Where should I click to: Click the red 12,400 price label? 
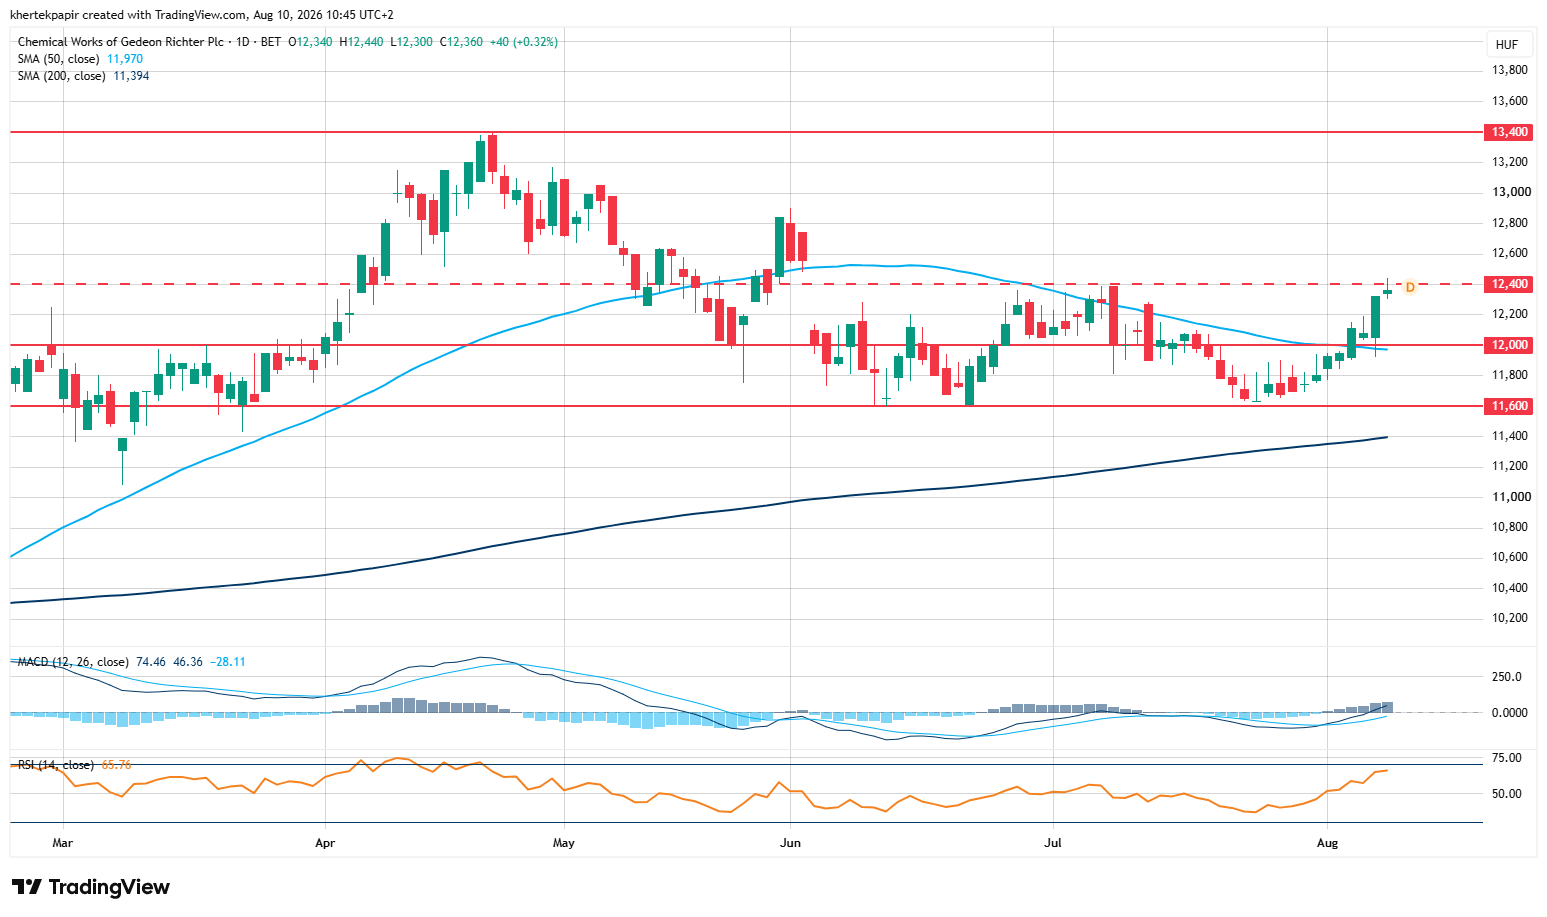click(x=1510, y=284)
